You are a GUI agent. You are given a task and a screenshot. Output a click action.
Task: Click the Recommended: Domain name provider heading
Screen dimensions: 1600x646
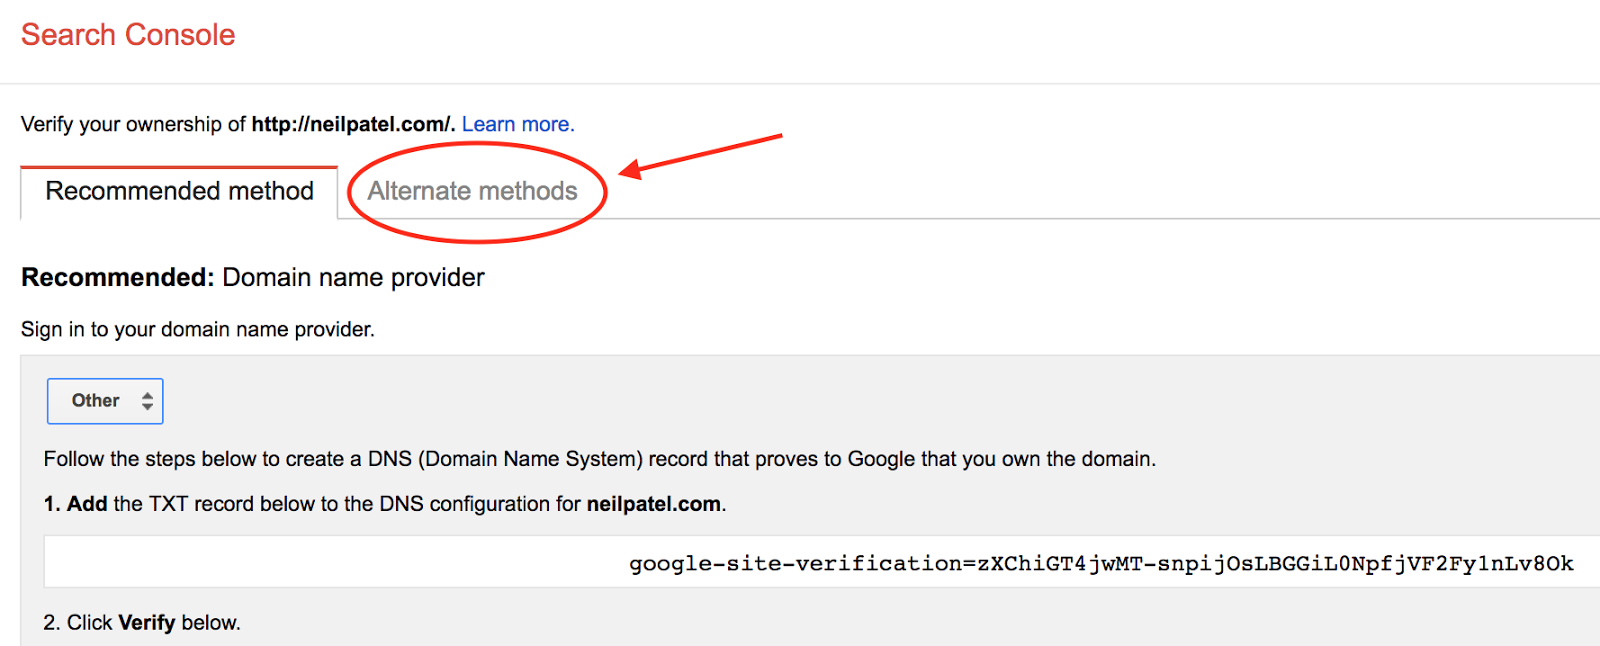pyautogui.click(x=253, y=277)
